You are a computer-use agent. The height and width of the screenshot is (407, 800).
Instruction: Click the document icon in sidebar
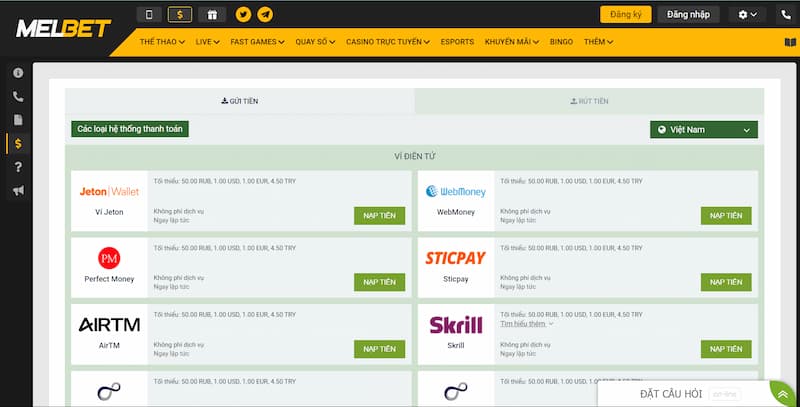(x=17, y=120)
